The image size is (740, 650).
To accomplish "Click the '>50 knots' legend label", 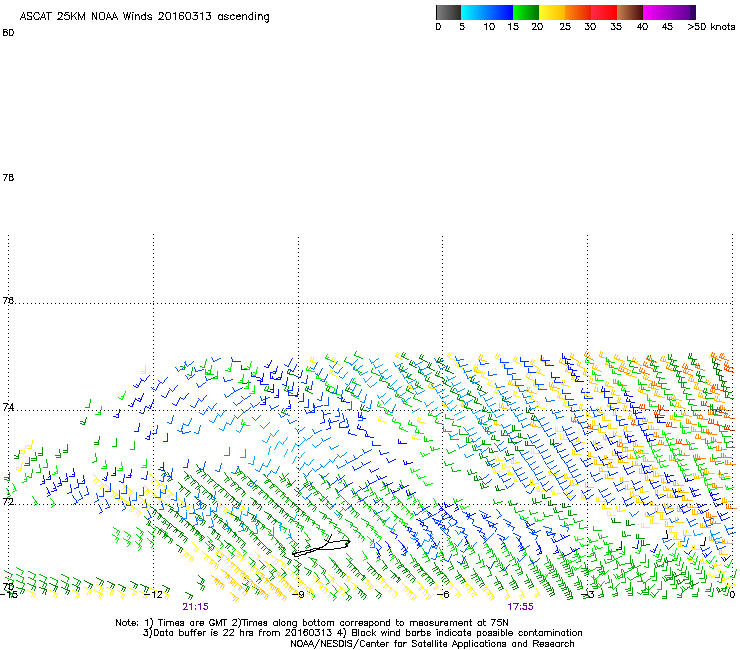I will click(711, 27).
